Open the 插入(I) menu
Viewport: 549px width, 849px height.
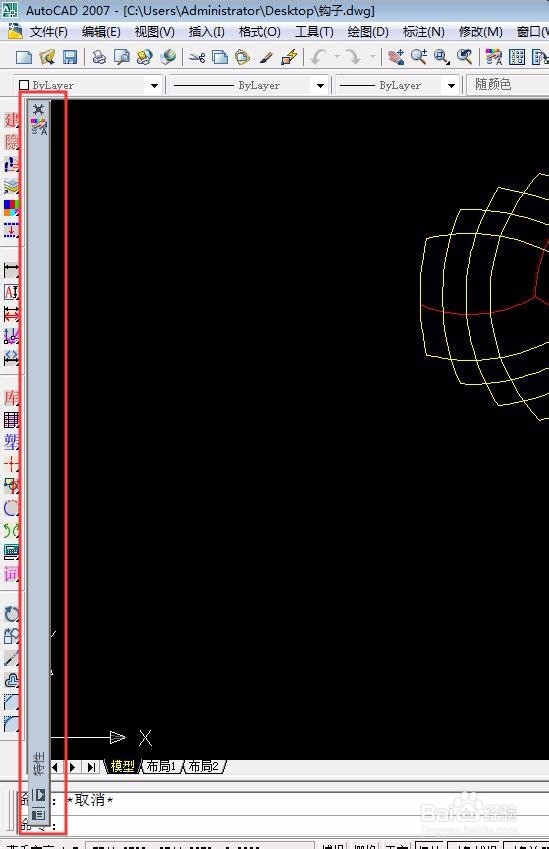click(x=207, y=32)
